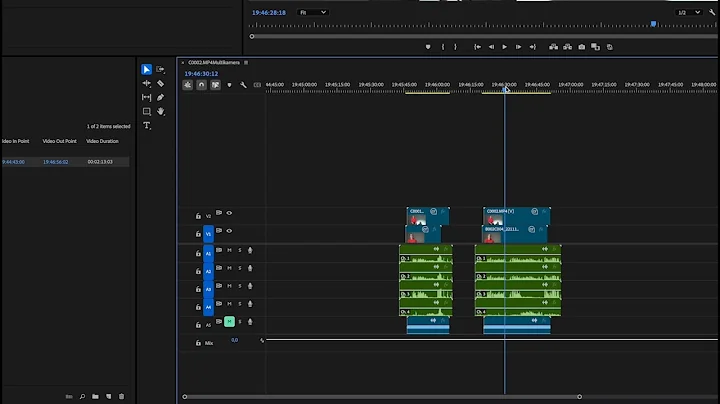Image resolution: width=720 pixels, height=404 pixels.
Task: Click the timeline timecode 19:46:30:12
Action: click(201, 73)
